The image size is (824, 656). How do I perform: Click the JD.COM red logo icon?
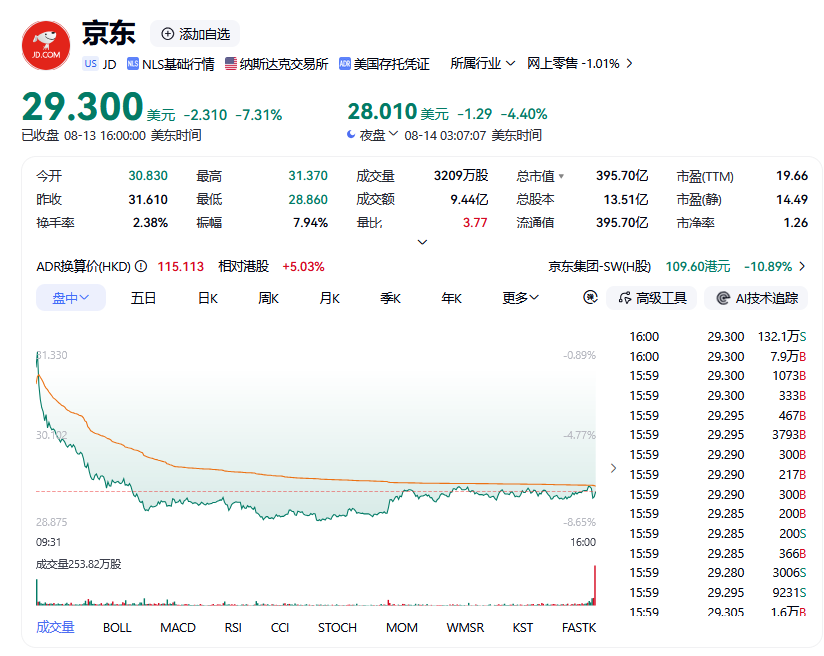pos(46,46)
